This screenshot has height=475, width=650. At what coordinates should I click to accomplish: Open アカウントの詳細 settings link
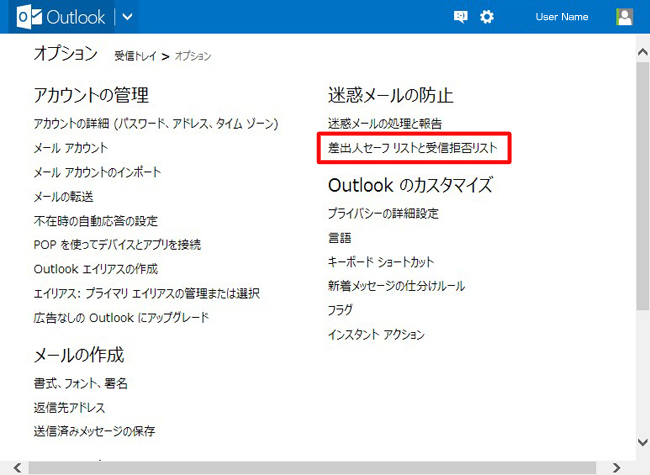pos(155,124)
